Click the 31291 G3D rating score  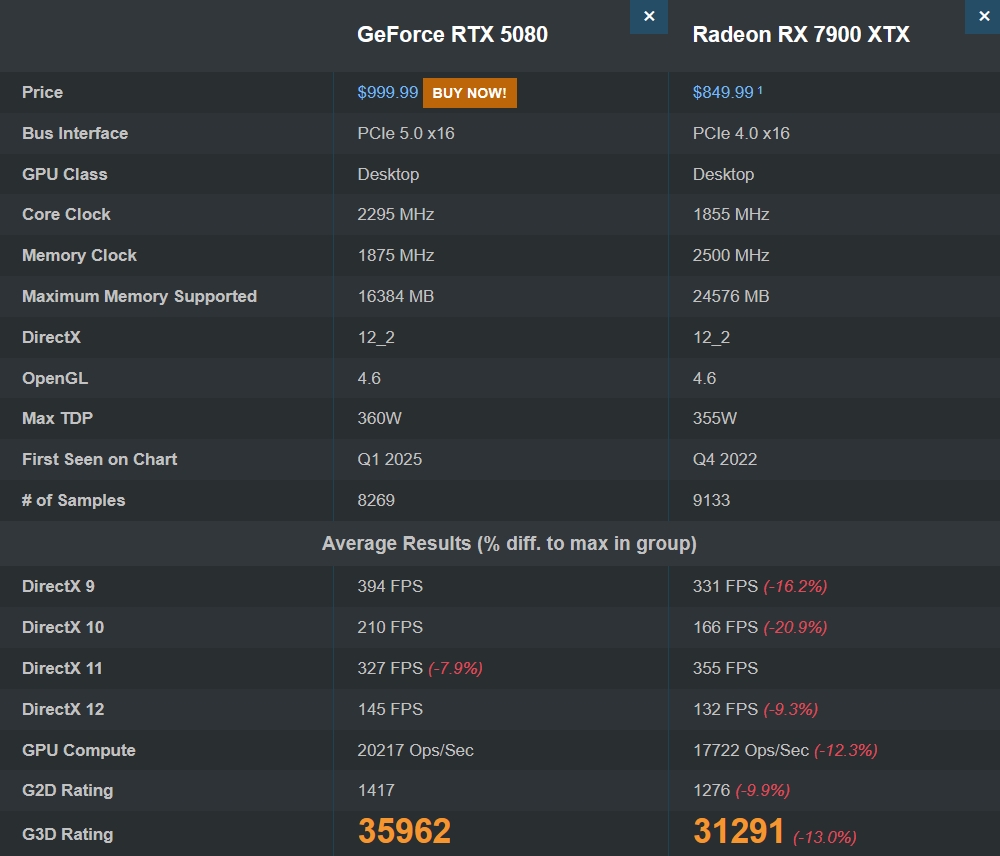click(x=739, y=831)
